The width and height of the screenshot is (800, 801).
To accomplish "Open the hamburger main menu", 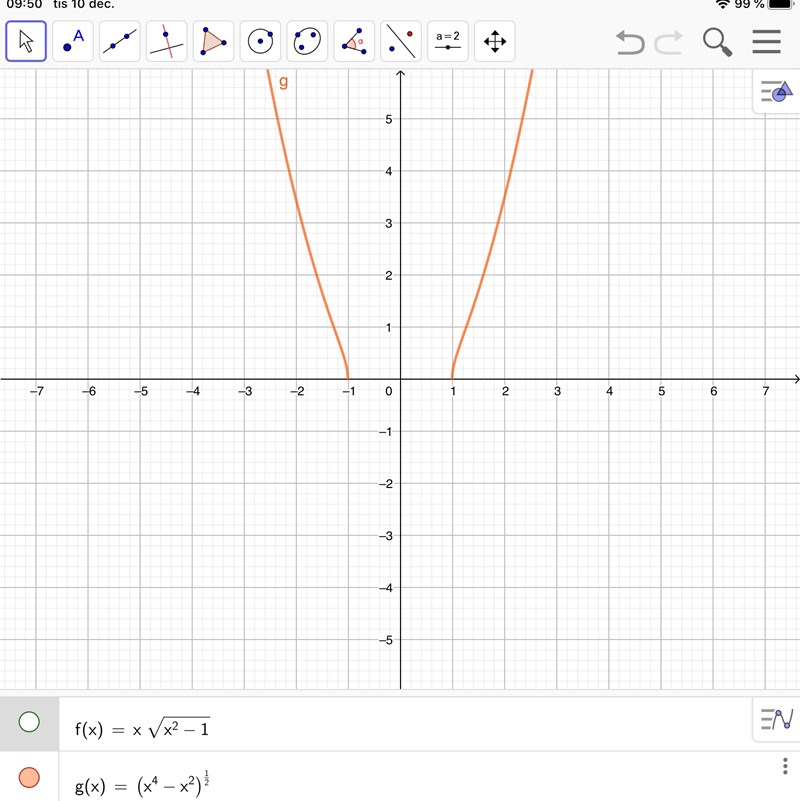I will (x=767, y=42).
